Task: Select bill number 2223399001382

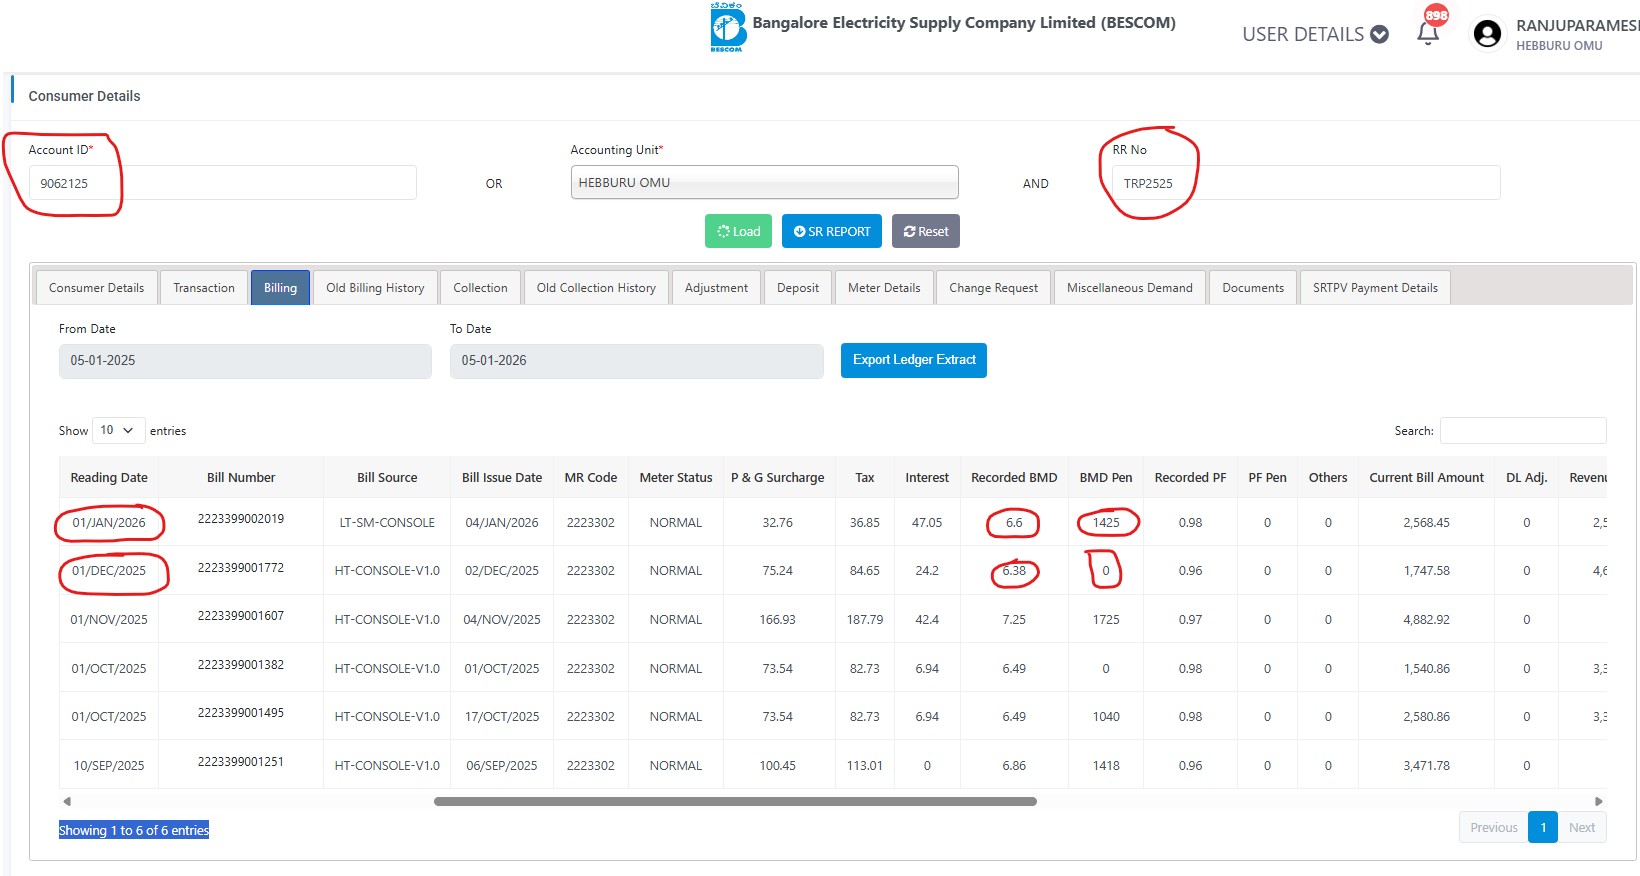Action: tap(241, 665)
